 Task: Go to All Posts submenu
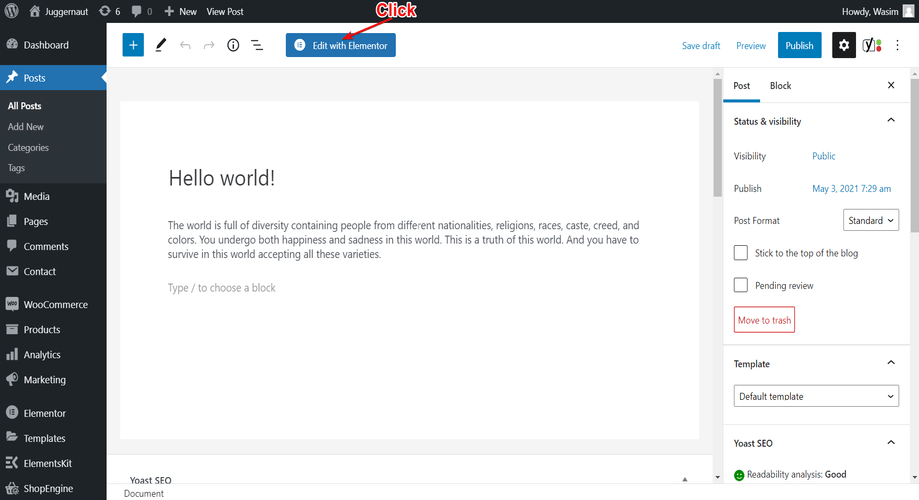pyautogui.click(x=25, y=106)
